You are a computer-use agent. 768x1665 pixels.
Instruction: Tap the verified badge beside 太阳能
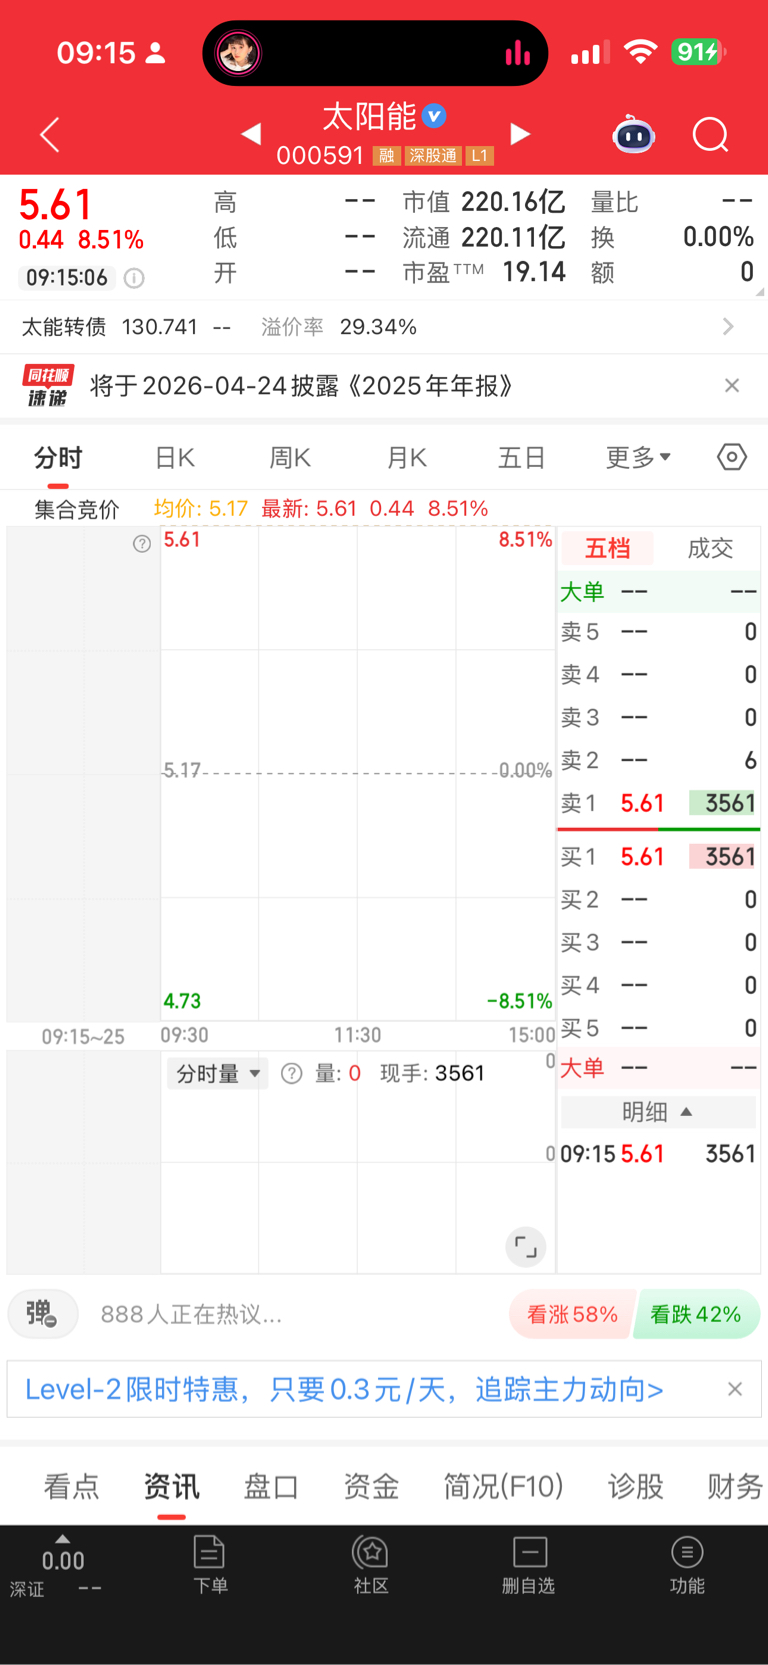click(434, 116)
